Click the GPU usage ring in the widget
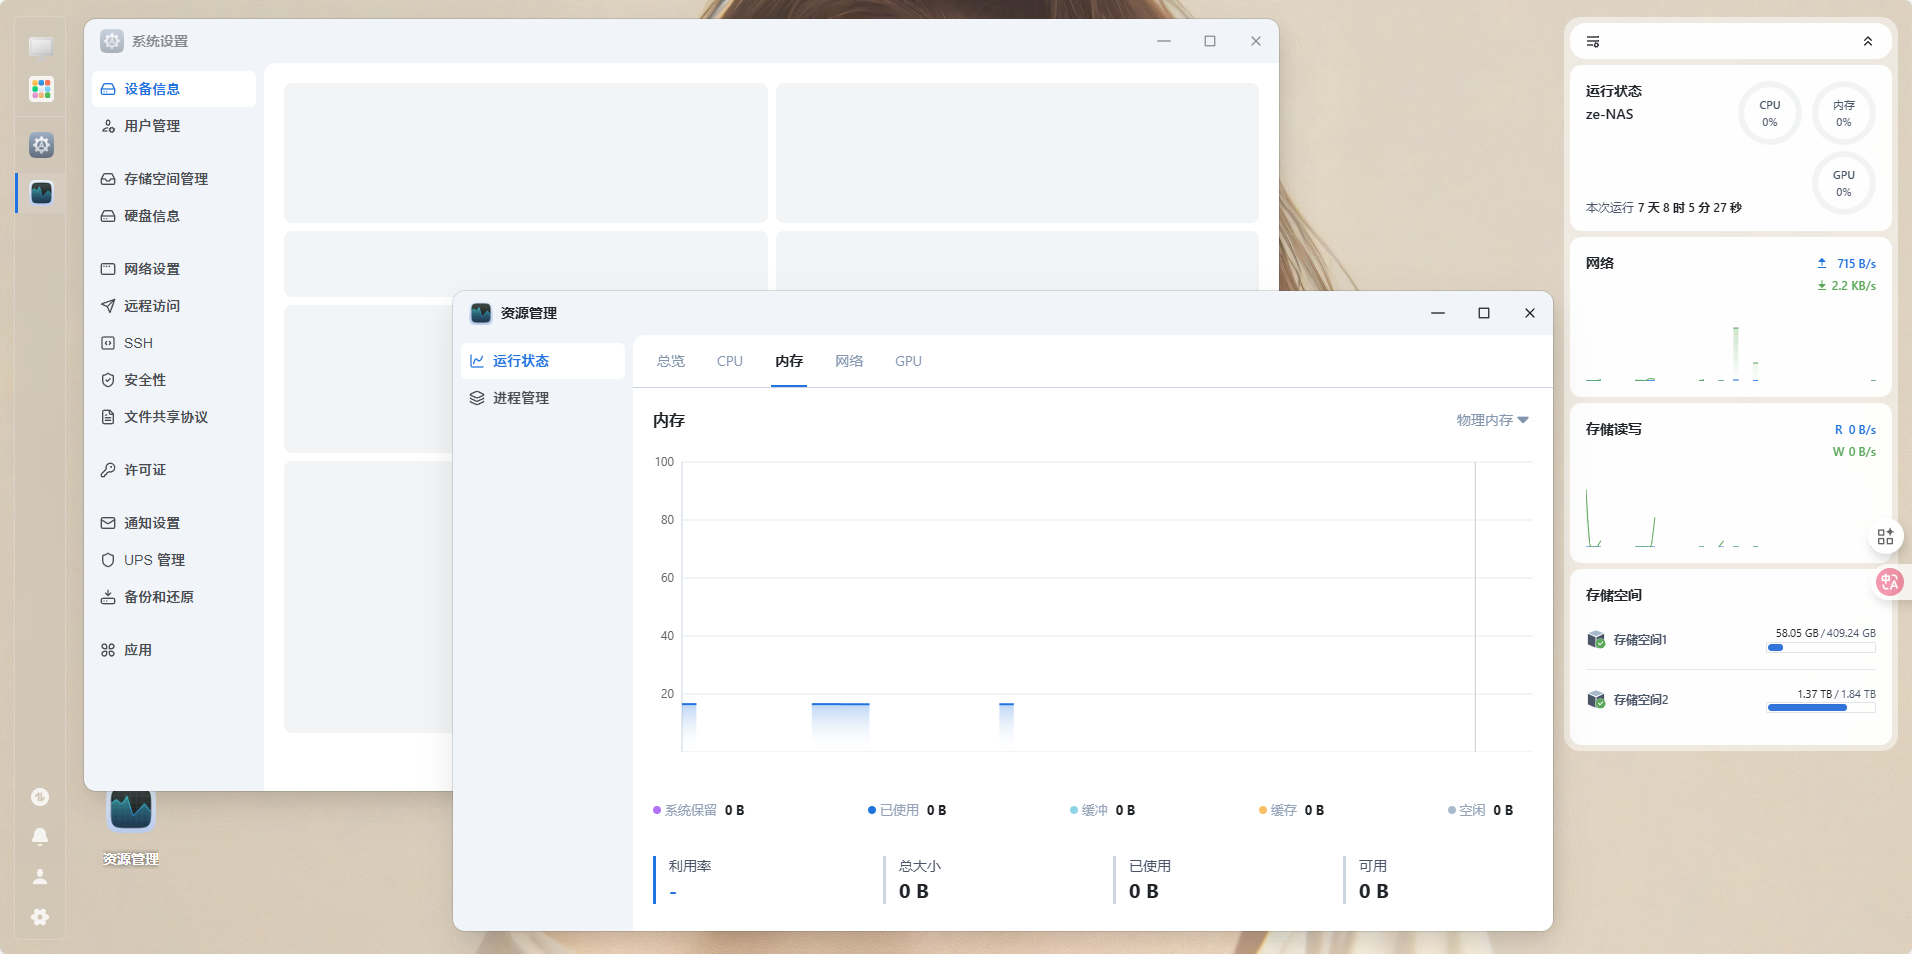The width and height of the screenshot is (1912, 954). (x=1844, y=183)
